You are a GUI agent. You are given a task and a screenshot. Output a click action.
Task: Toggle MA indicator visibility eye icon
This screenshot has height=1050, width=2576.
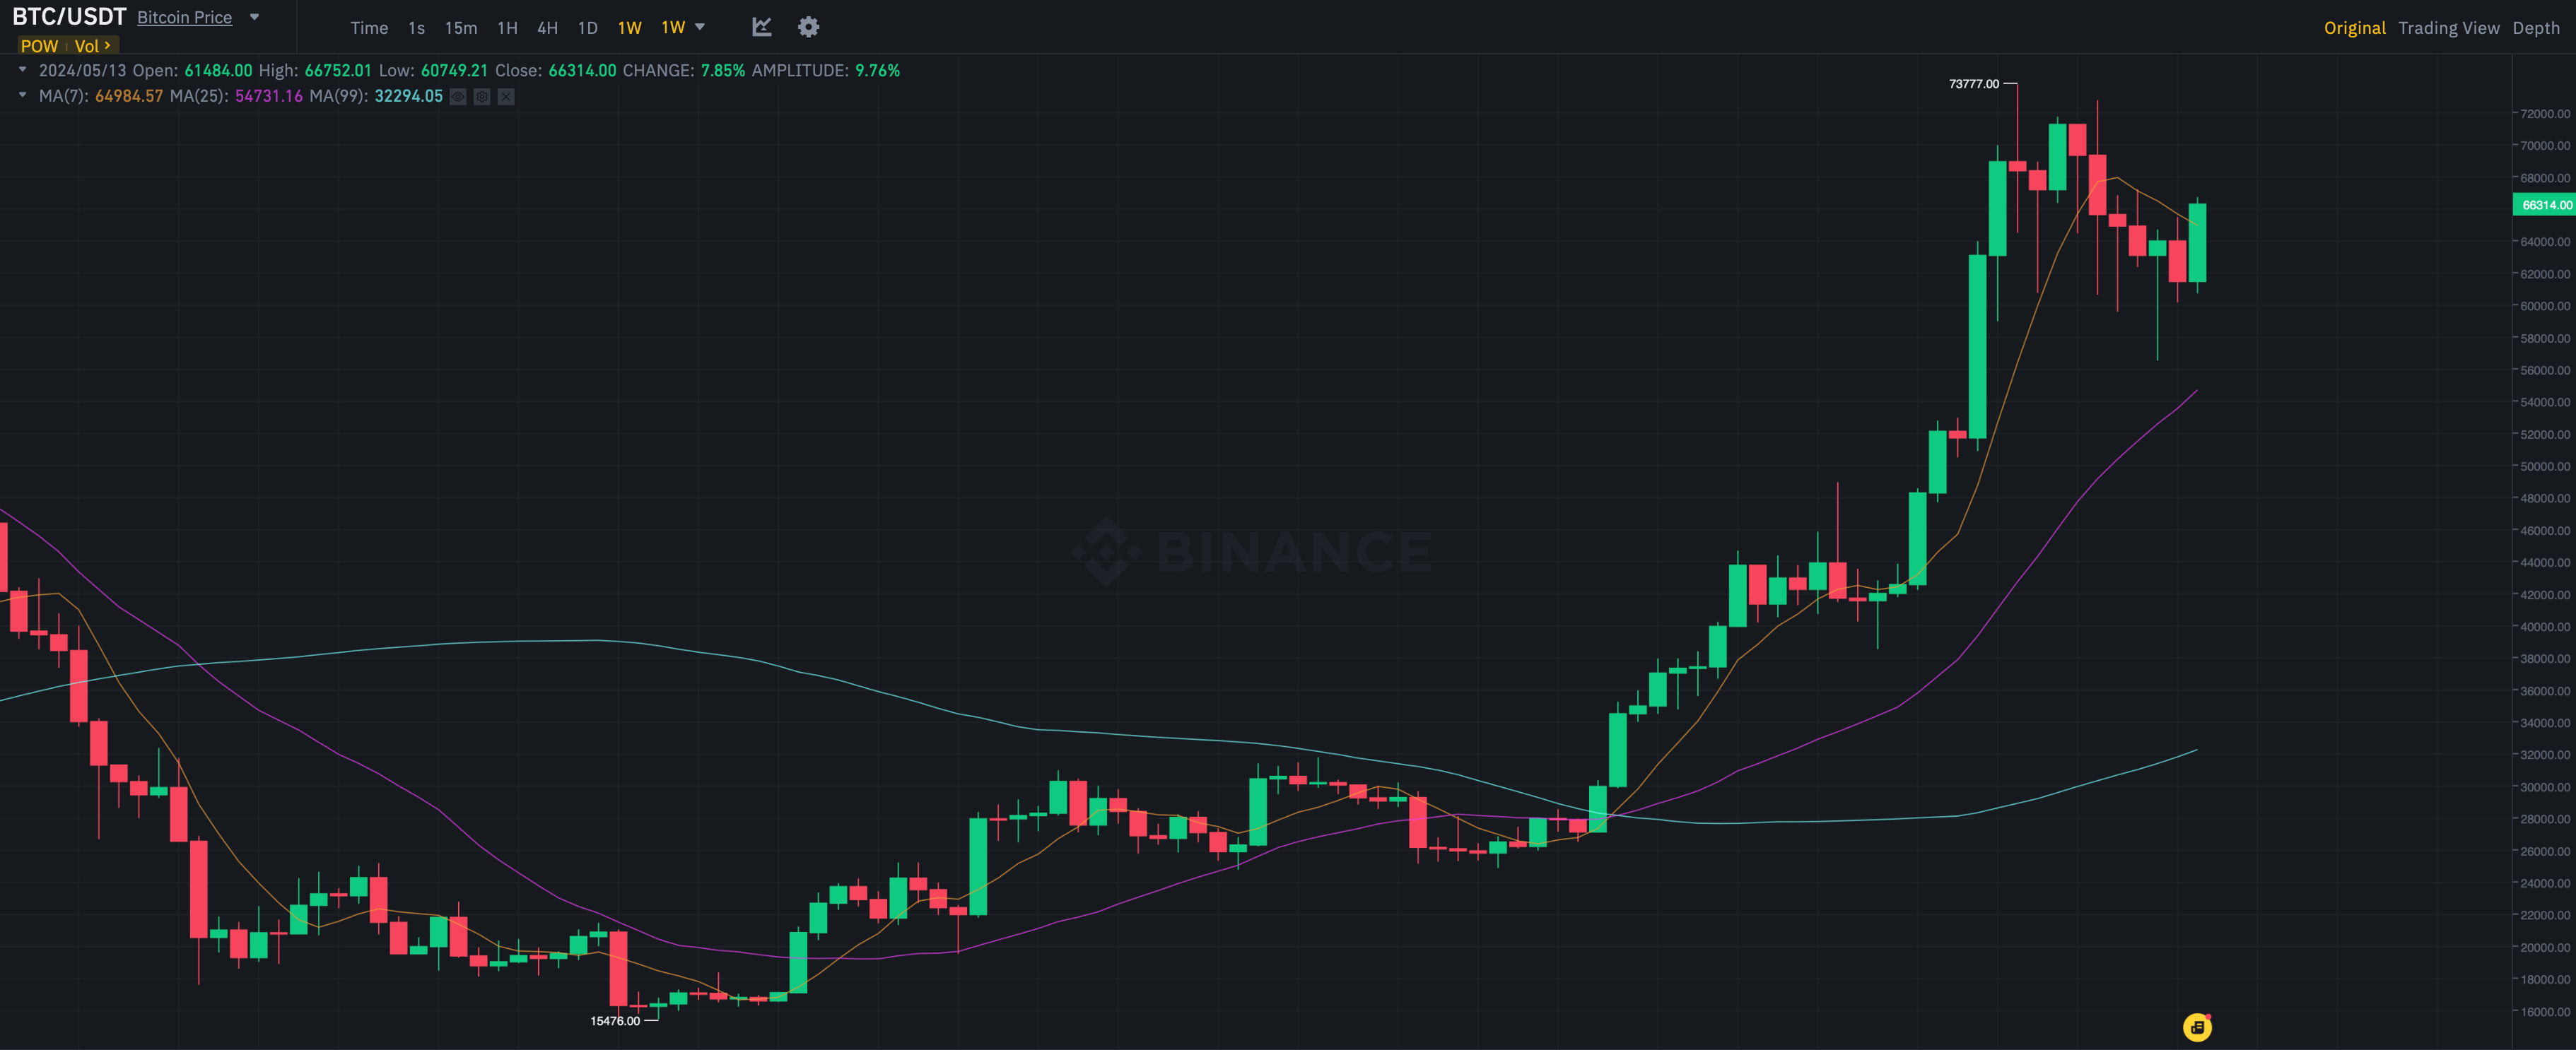coord(458,96)
